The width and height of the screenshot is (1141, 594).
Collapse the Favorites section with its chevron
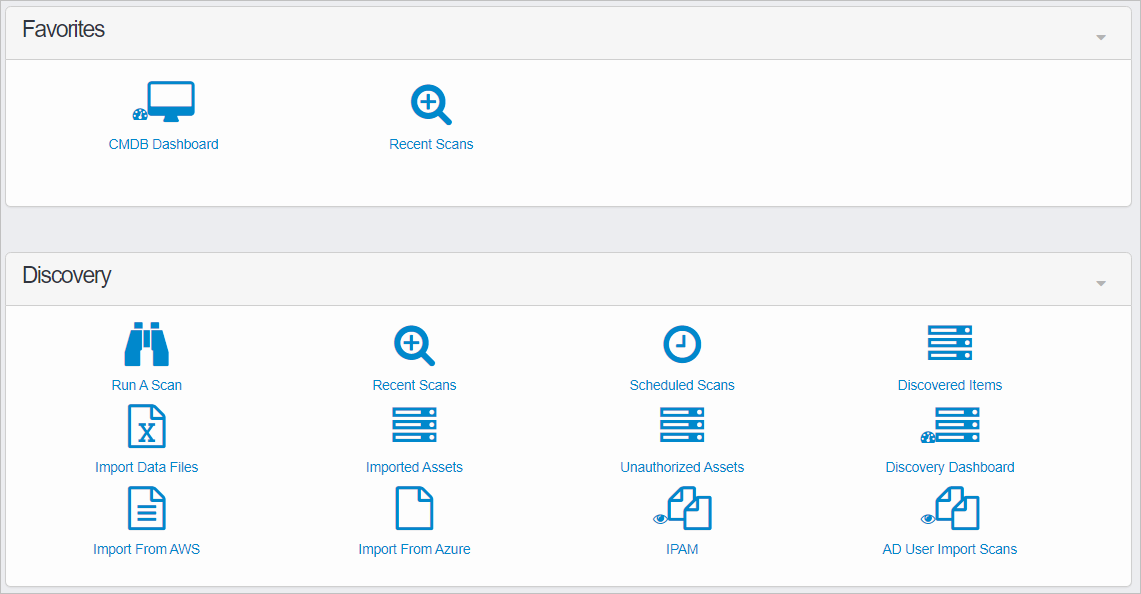click(x=1100, y=36)
